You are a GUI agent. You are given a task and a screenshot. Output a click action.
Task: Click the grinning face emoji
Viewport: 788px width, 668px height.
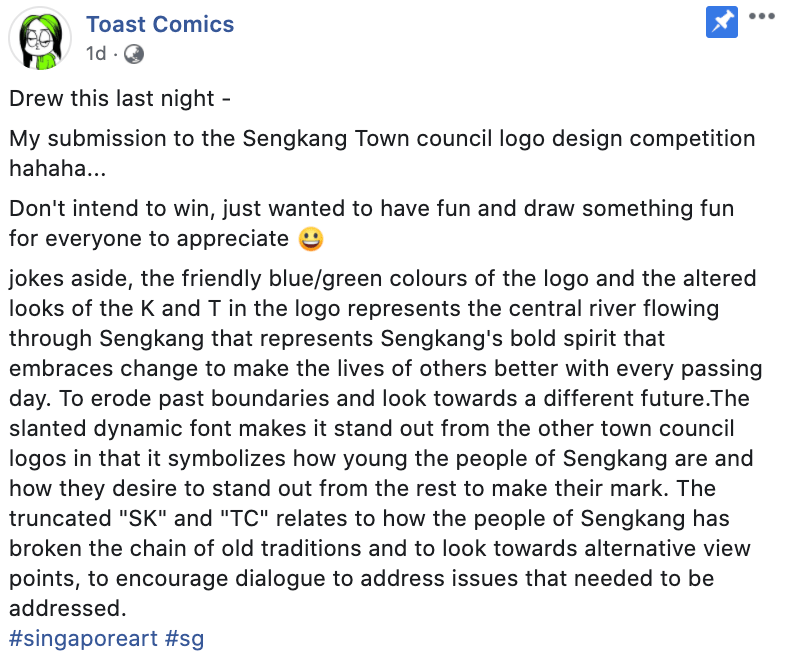(x=310, y=239)
